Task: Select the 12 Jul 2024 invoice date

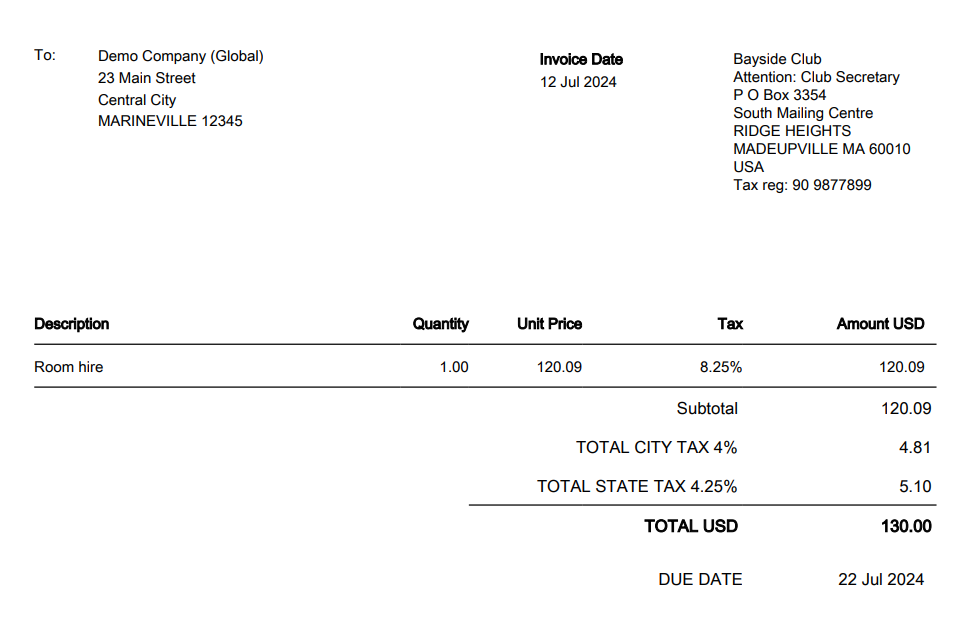Action: pos(578,82)
